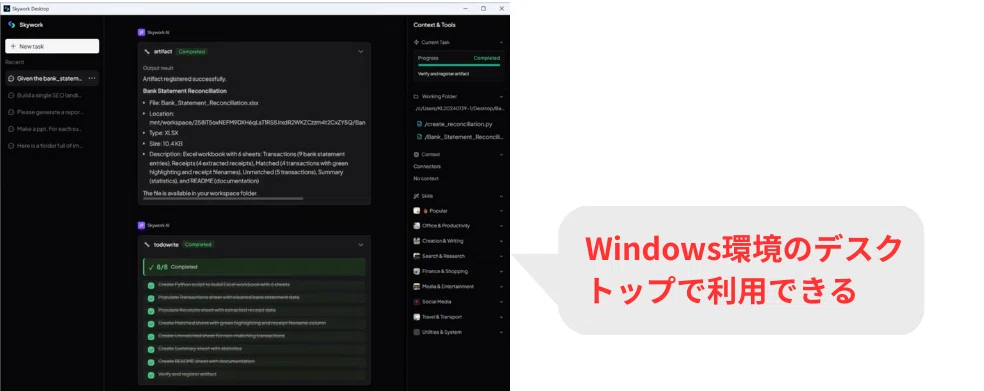Open options menu for 'Given the bank_statem...' task
Image resolution: width=984 pixels, height=391 pixels.
coord(92,78)
